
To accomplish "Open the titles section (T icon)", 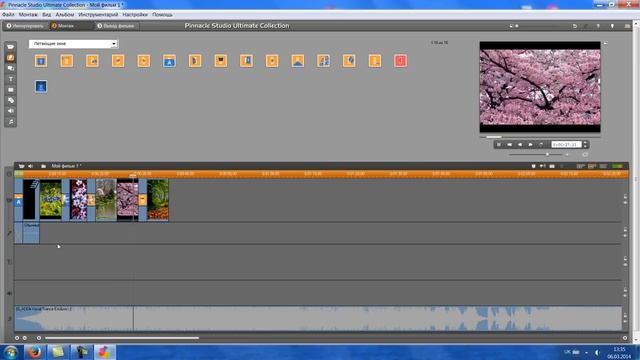I will point(11,79).
